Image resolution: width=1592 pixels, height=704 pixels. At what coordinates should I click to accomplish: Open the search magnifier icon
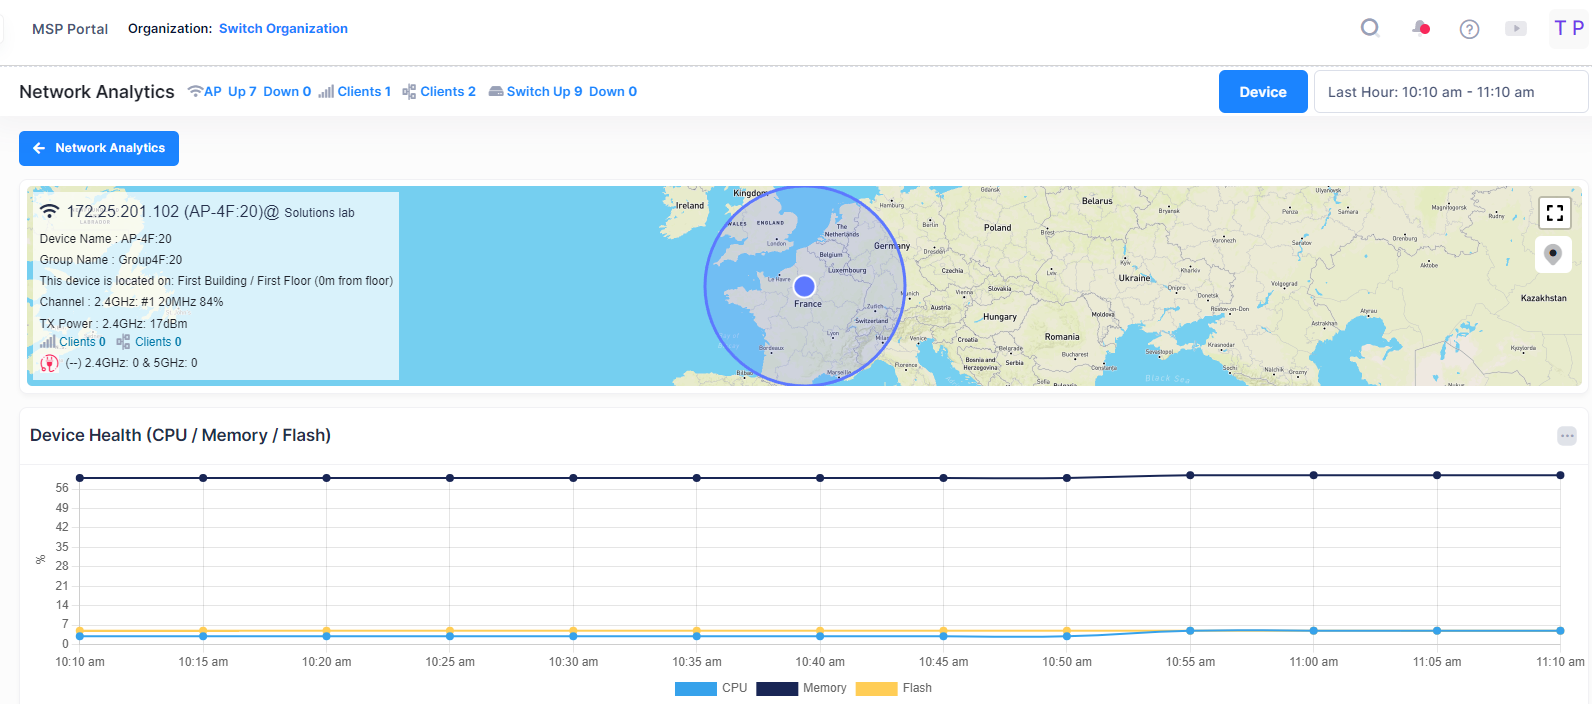click(x=1370, y=28)
